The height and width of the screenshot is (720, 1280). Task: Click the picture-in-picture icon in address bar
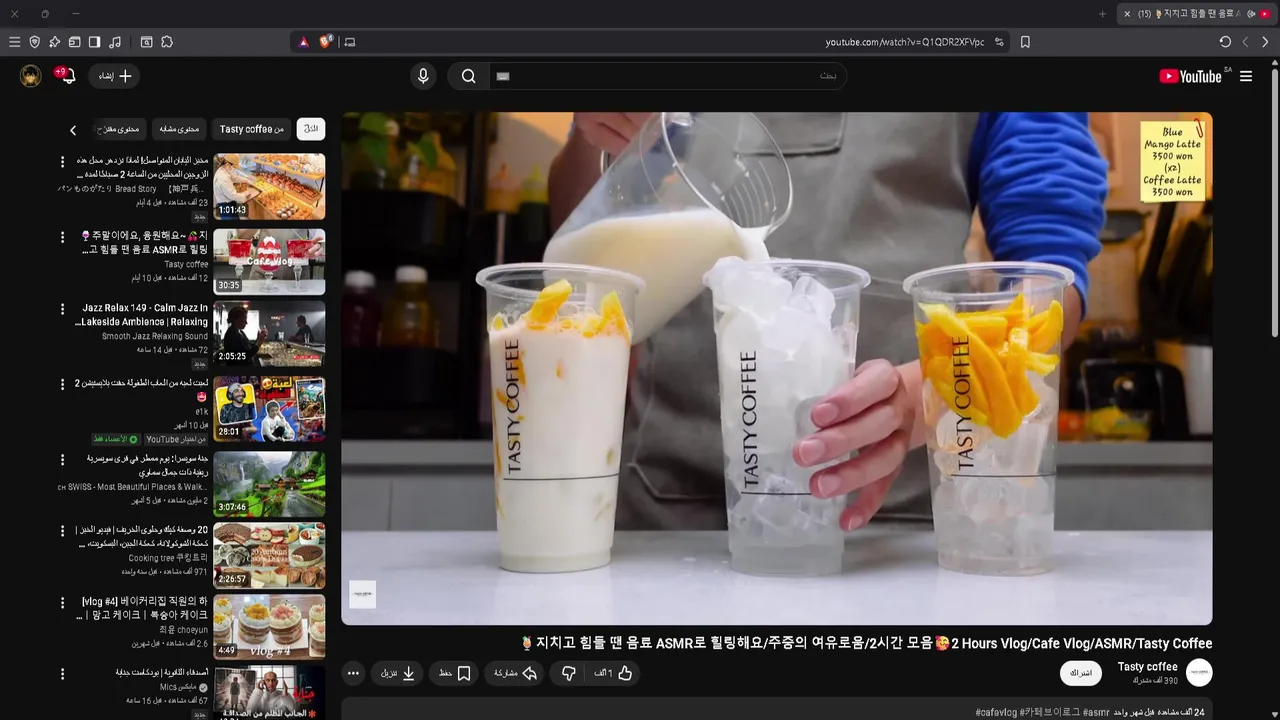349,42
